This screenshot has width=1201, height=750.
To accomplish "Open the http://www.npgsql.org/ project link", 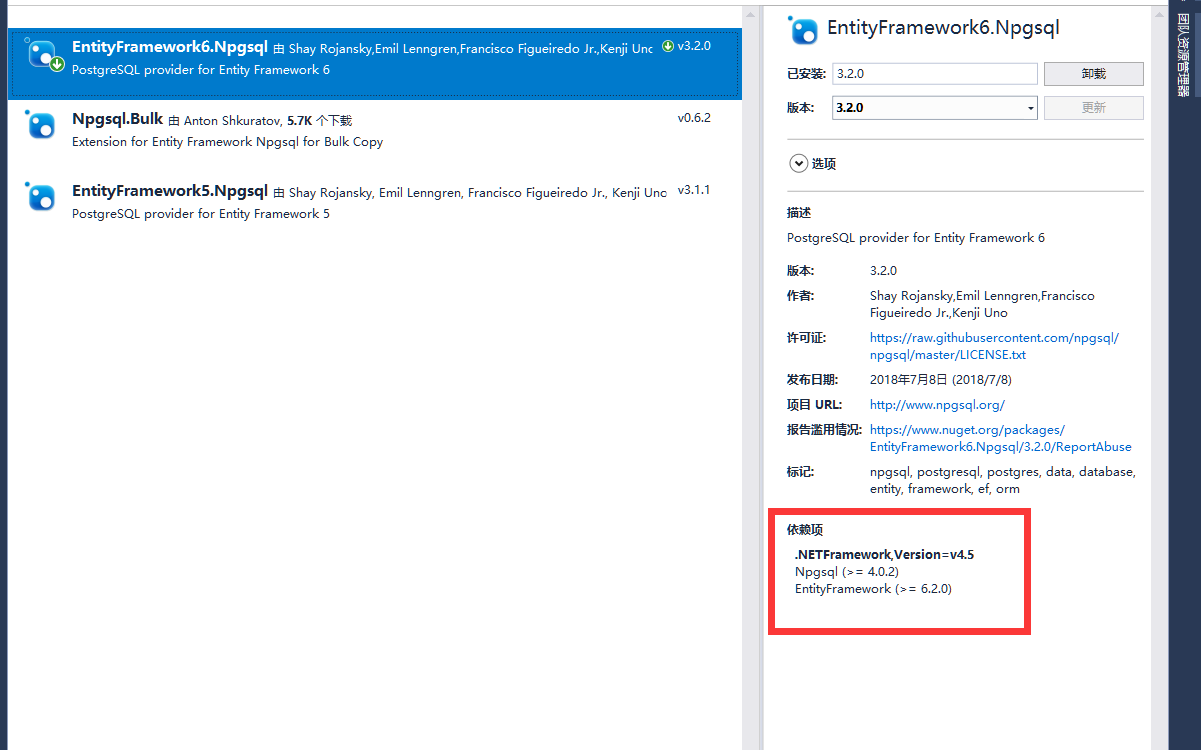I will click(x=937, y=405).
